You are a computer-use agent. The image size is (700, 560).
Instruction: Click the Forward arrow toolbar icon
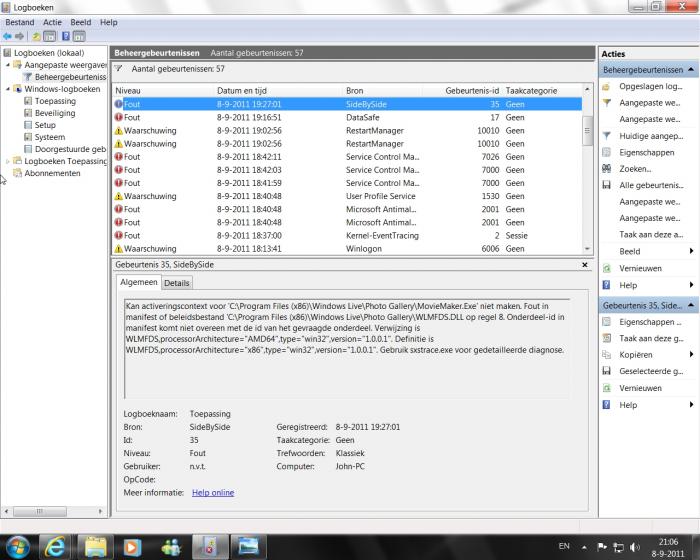(19, 37)
